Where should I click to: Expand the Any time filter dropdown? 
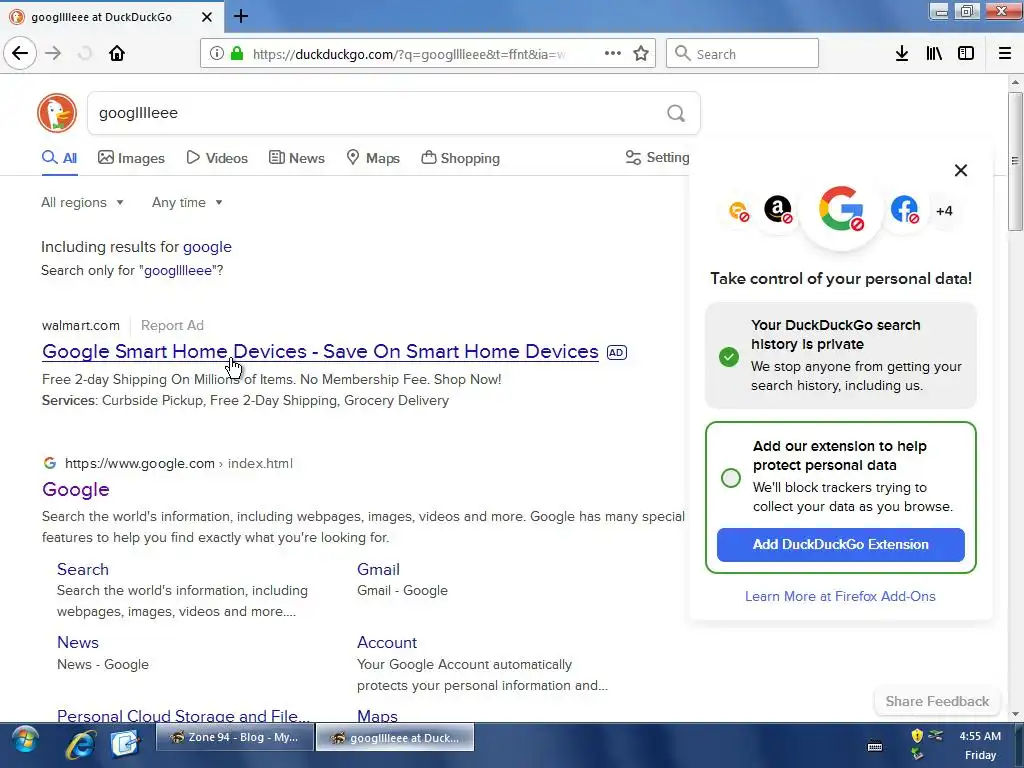tap(187, 202)
